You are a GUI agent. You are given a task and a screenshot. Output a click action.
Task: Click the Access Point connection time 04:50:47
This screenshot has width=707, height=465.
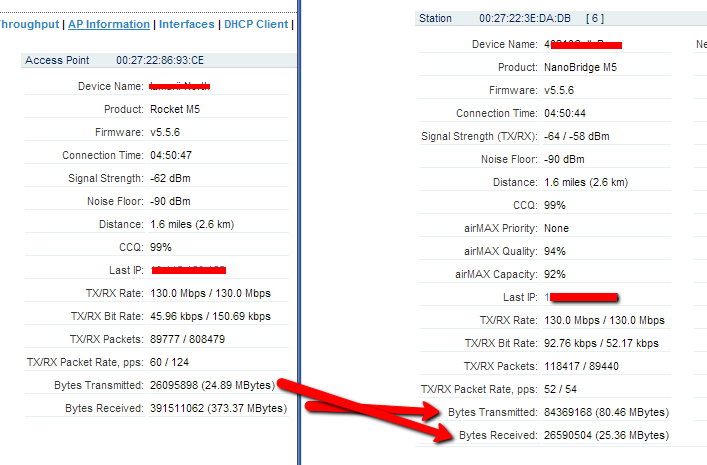171,155
